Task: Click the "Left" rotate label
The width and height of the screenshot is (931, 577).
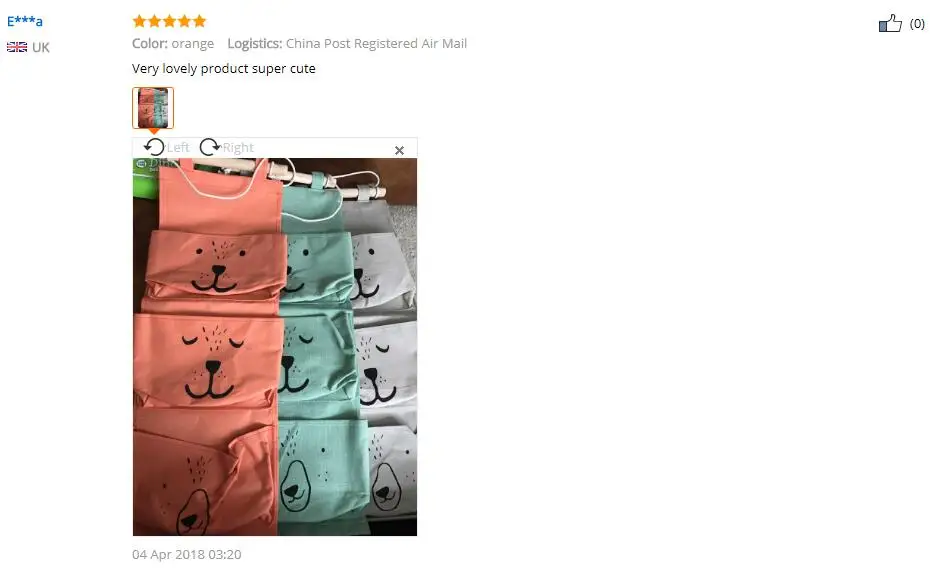Action: [178, 147]
